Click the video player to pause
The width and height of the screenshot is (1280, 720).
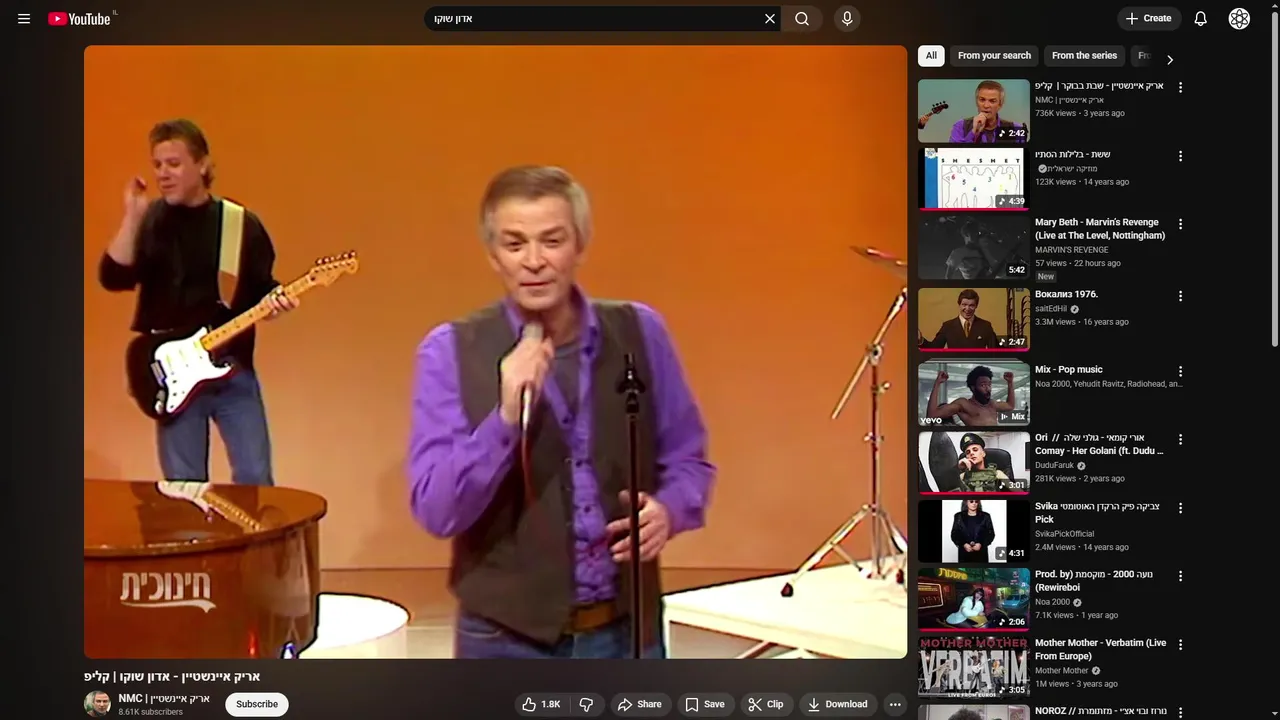point(495,351)
